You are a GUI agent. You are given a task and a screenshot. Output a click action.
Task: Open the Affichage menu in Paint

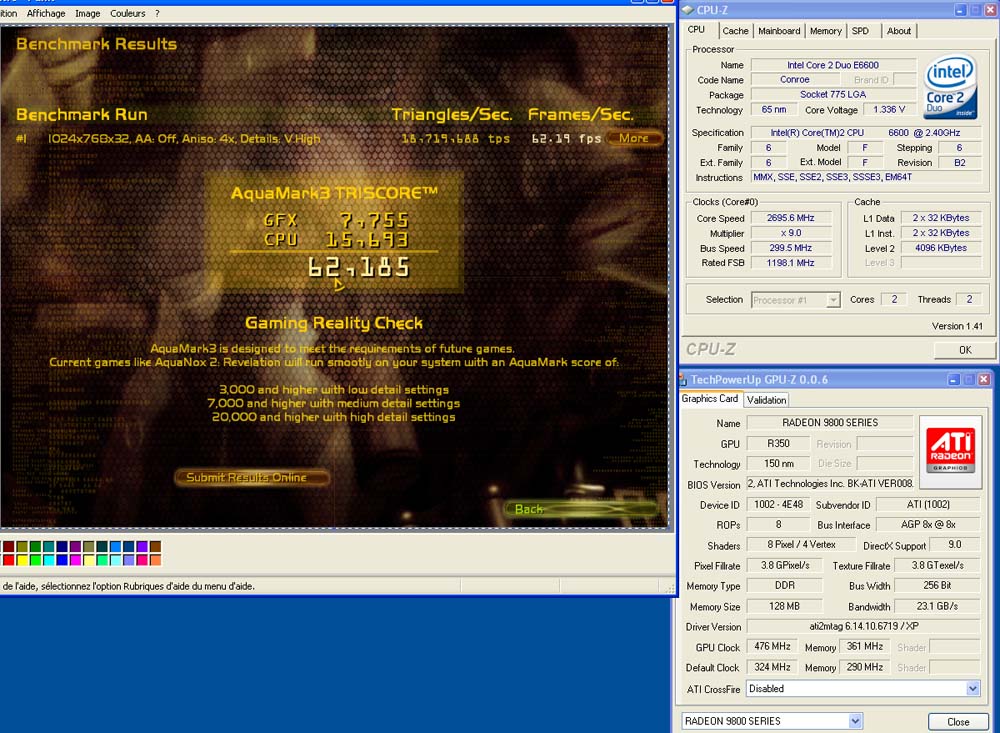point(46,13)
